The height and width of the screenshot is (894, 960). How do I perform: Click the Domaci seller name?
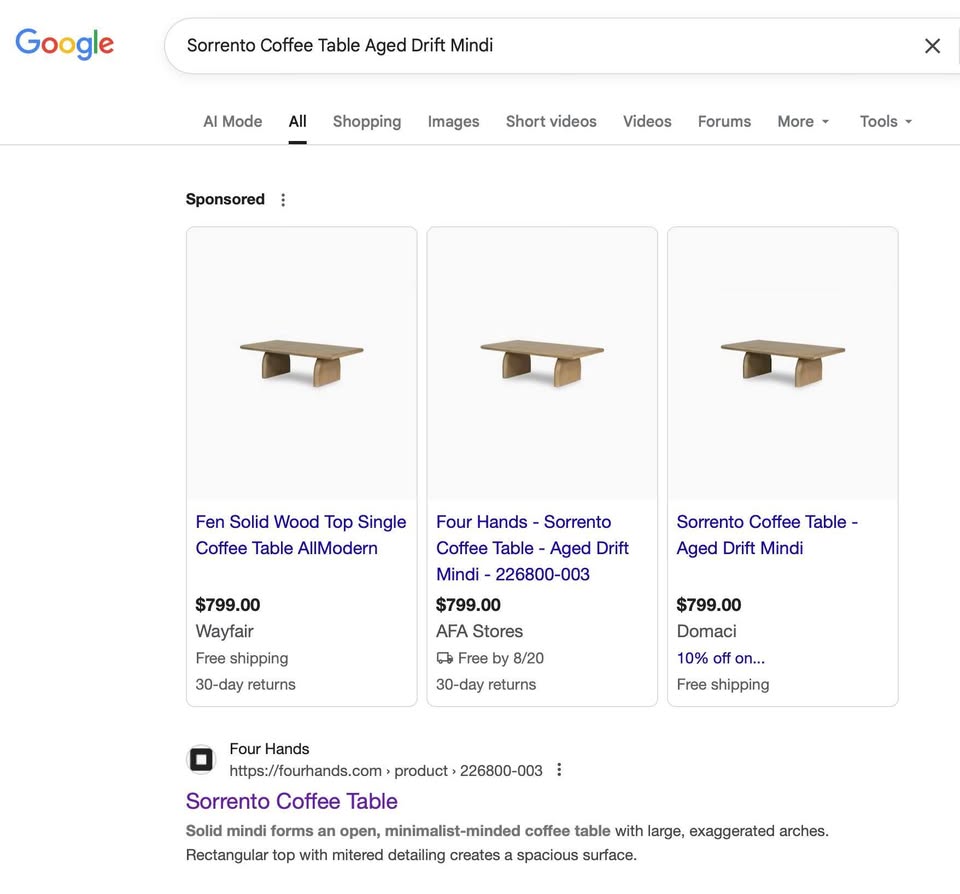707,631
